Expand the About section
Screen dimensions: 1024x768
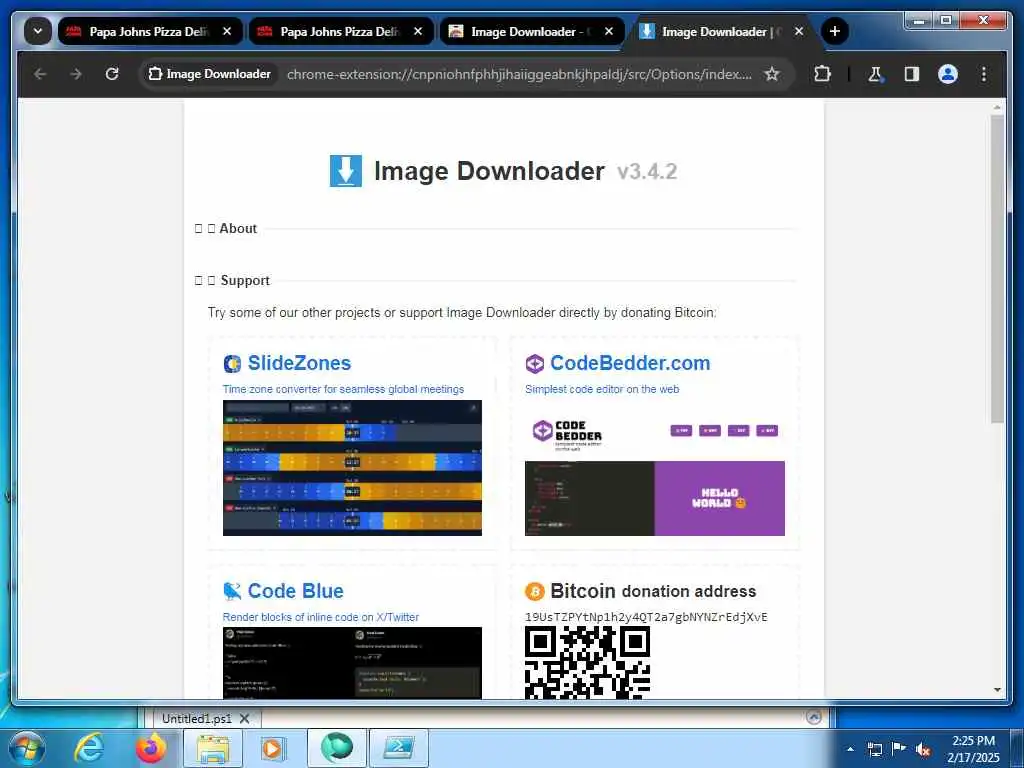(226, 229)
